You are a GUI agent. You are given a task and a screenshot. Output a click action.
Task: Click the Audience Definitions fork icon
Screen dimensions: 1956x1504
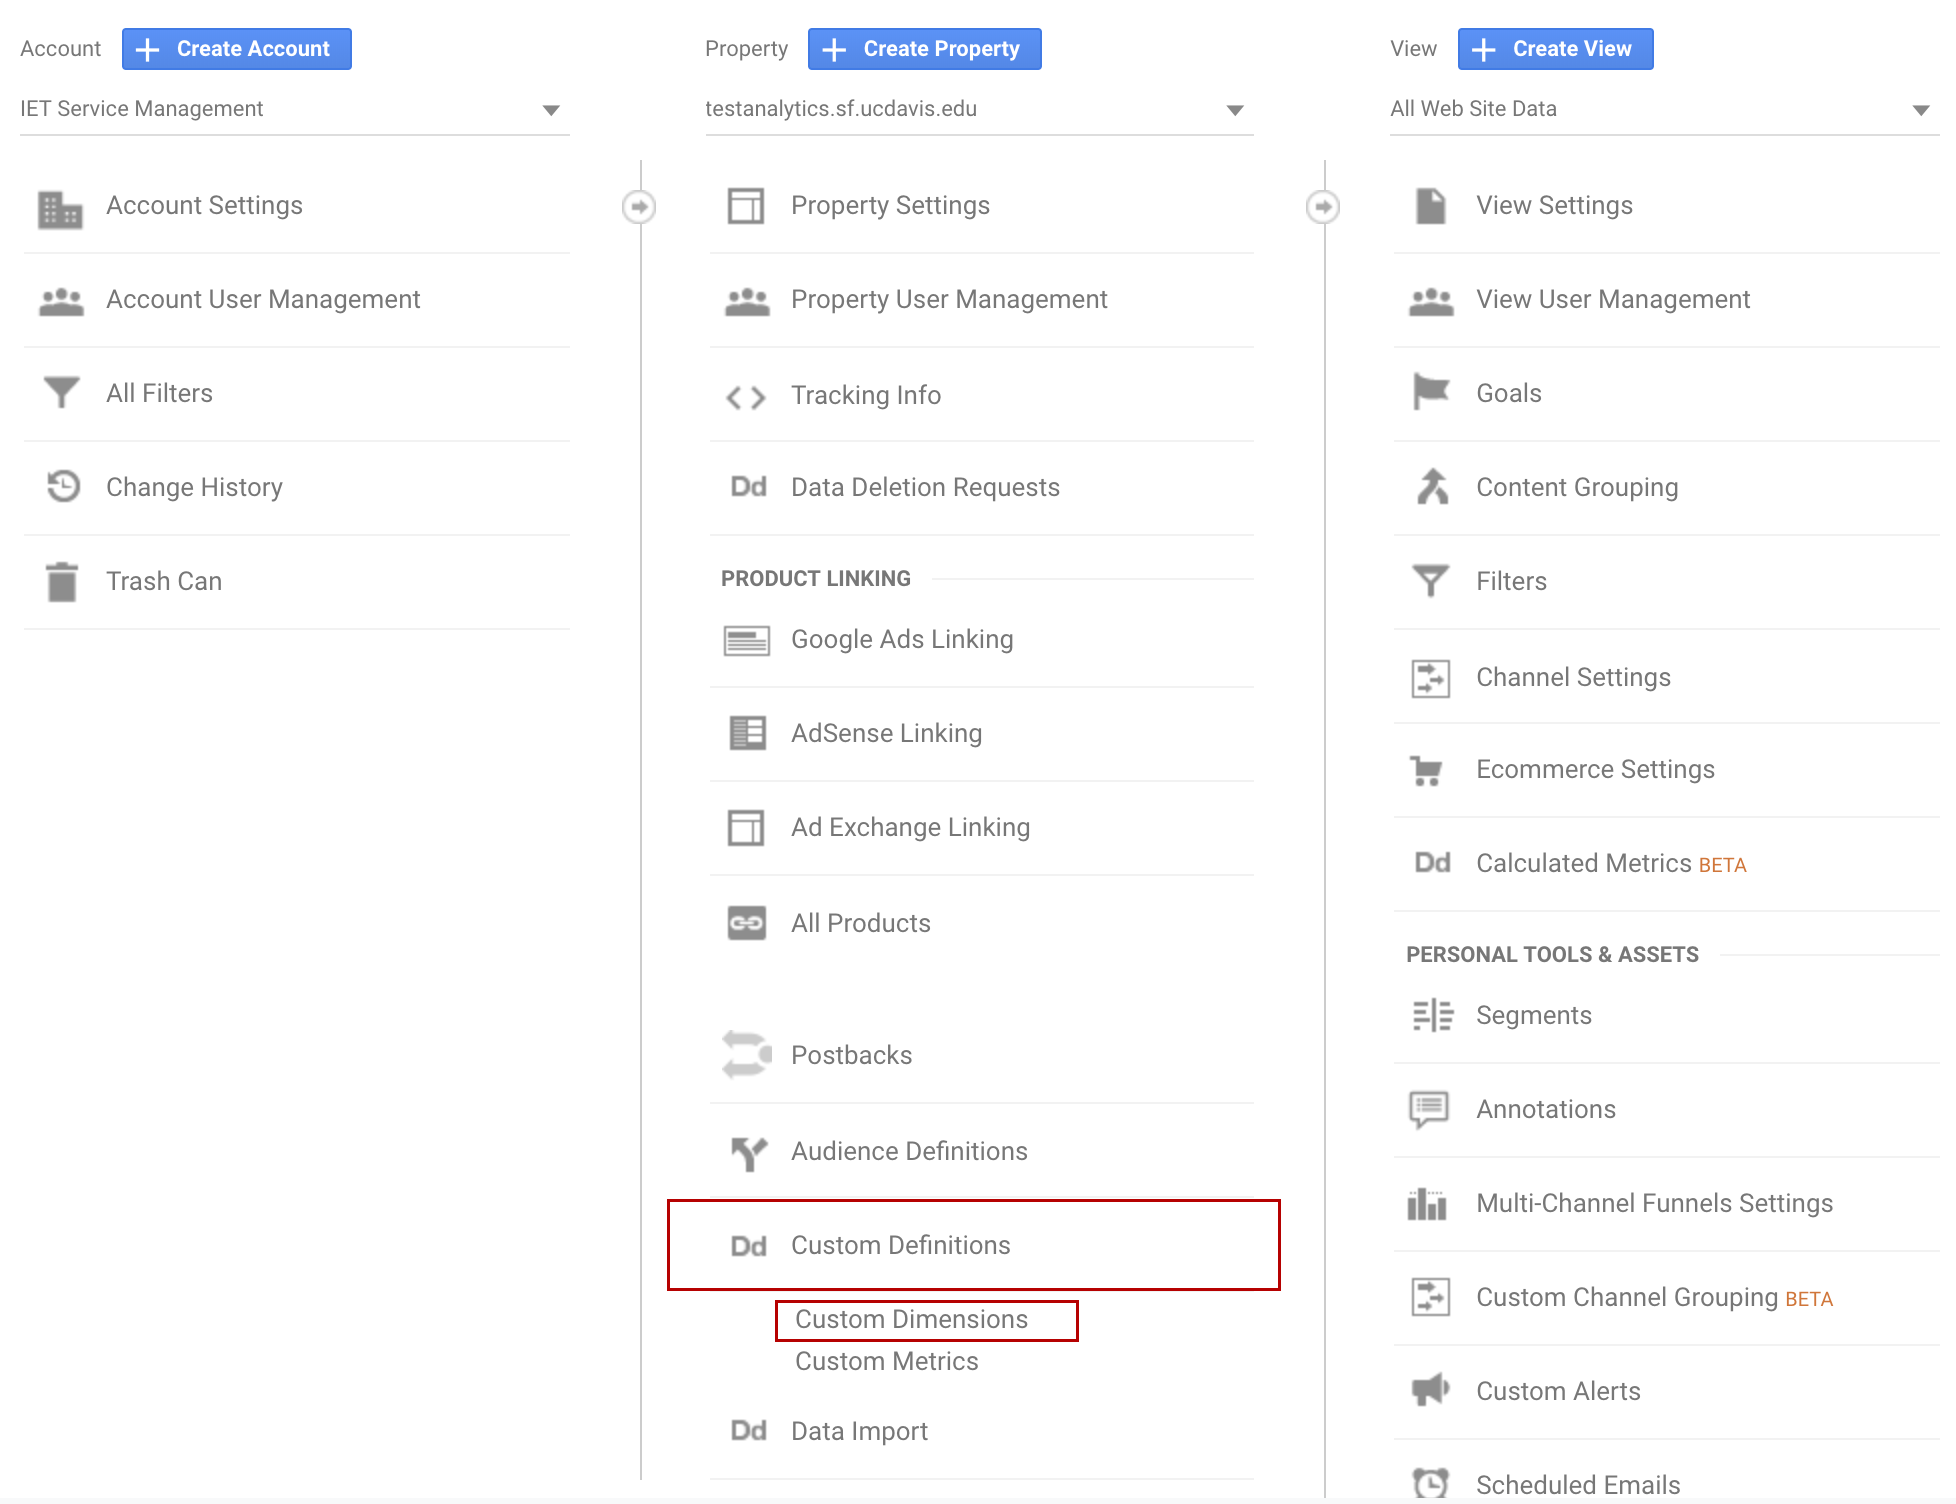point(748,1152)
